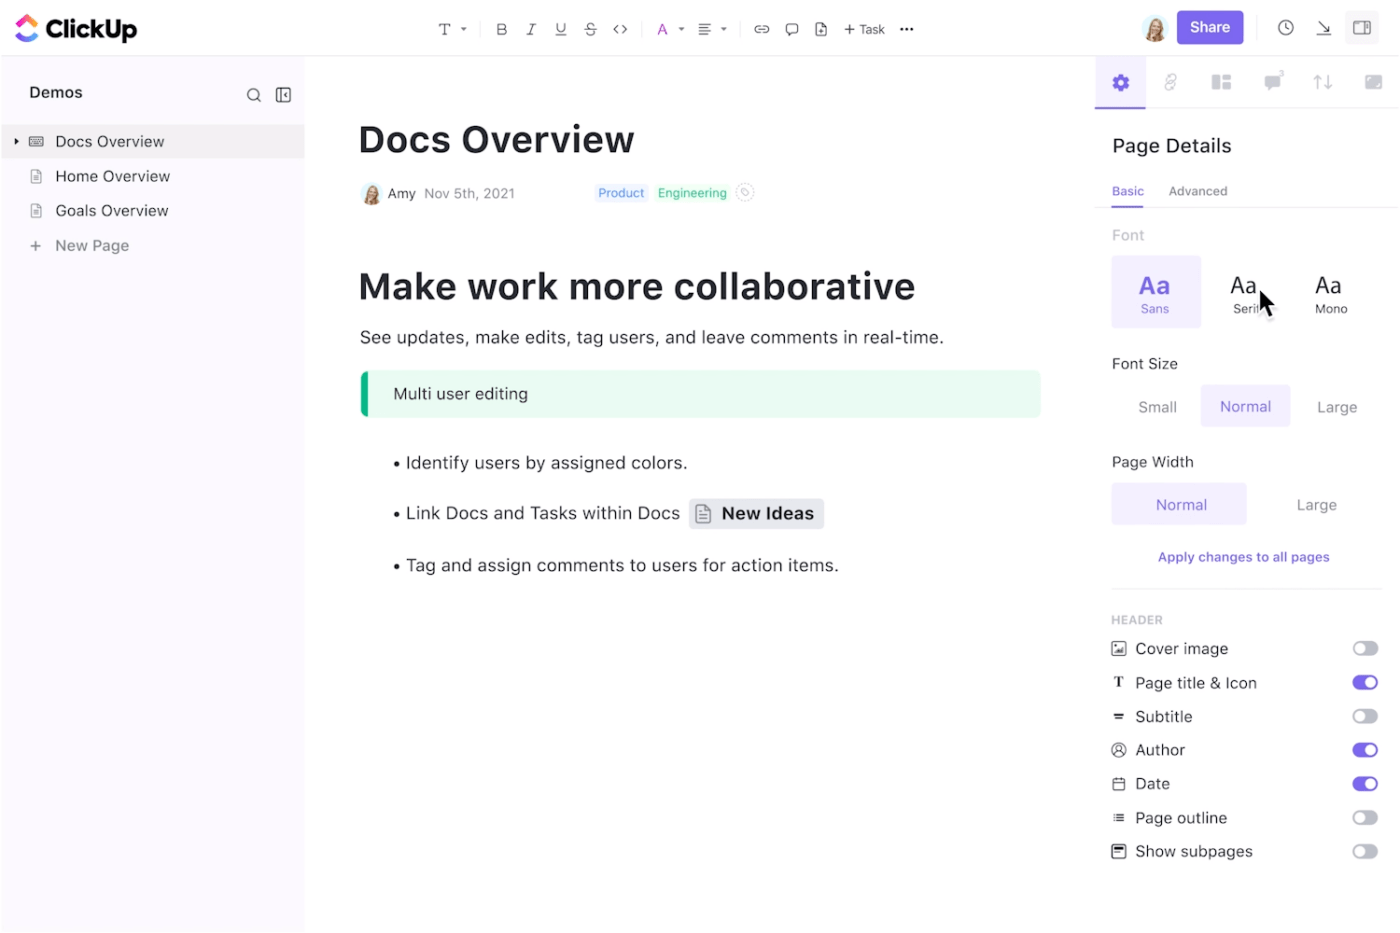The height and width of the screenshot is (933, 1400).
Task: Select the Serif font option
Action: (x=1244, y=292)
